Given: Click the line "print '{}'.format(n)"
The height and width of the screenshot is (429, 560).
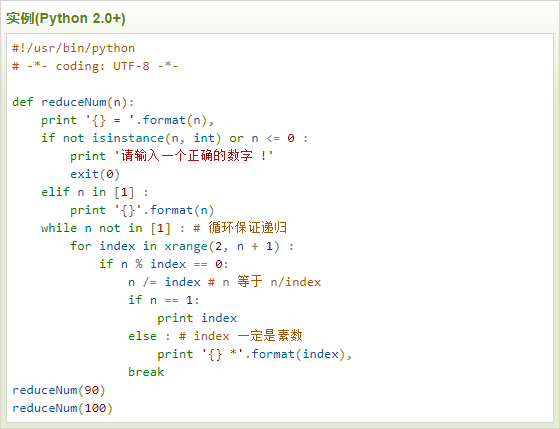Looking at the screenshot, I should tap(142, 210).
